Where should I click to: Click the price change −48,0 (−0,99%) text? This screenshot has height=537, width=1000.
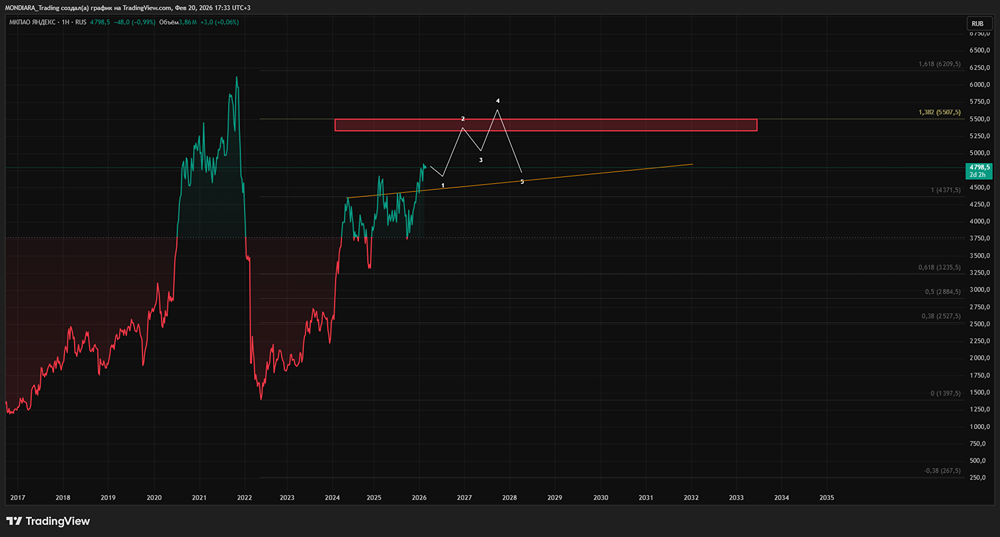[x=135, y=22]
